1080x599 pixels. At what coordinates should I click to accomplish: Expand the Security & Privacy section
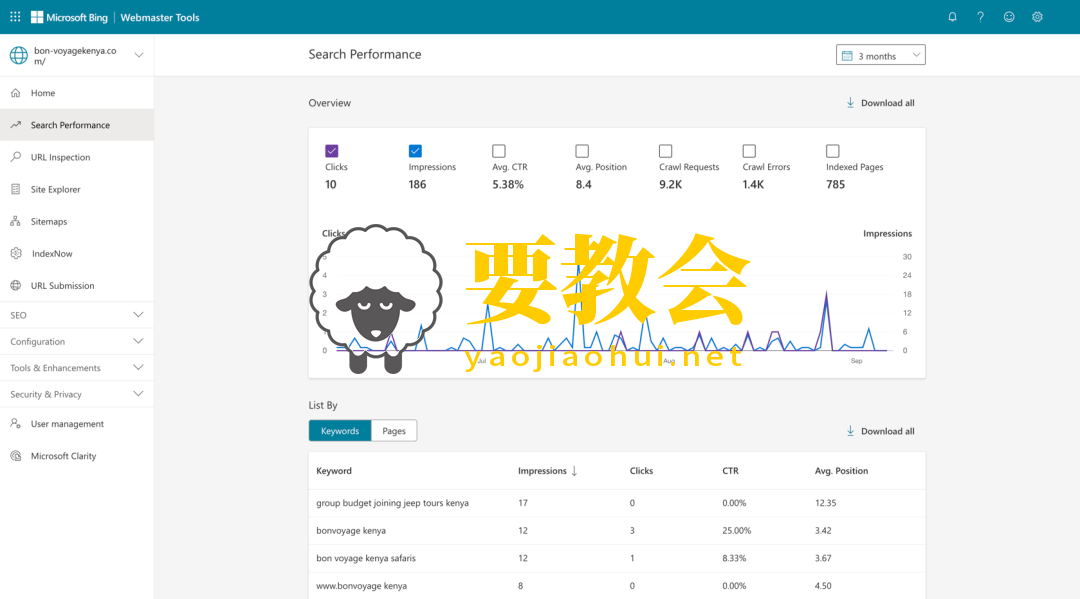click(x=76, y=394)
